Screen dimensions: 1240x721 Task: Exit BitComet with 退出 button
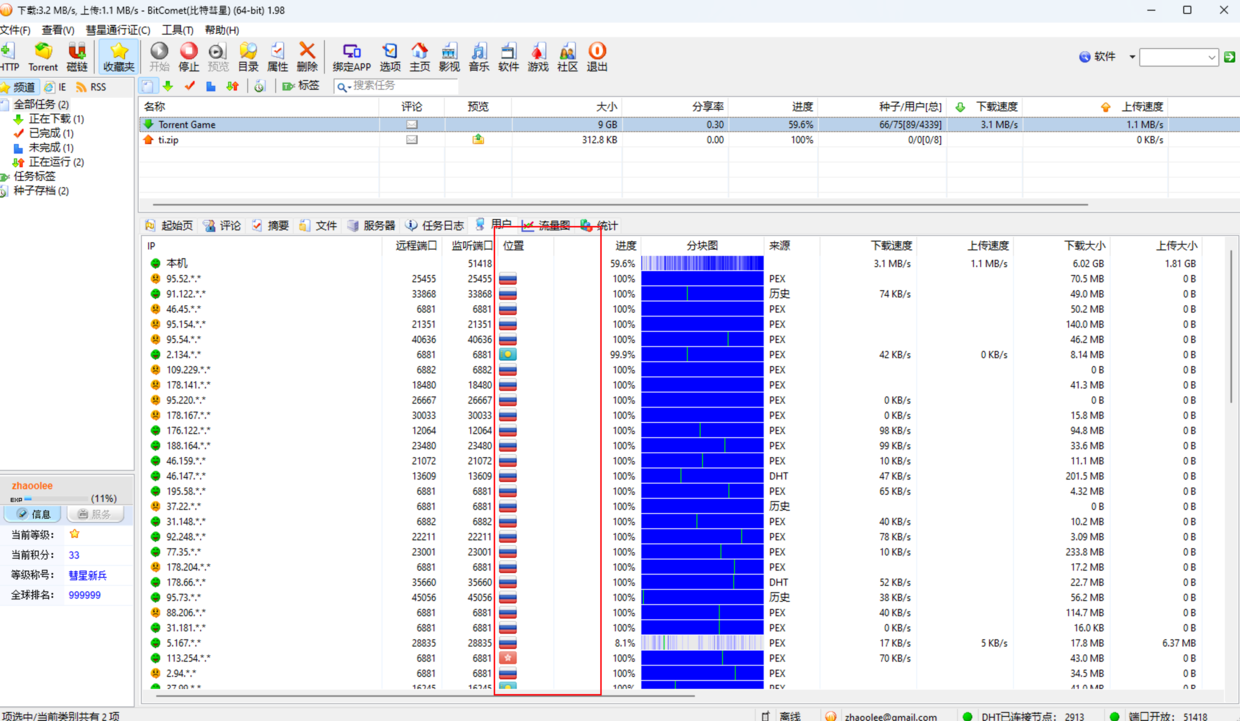point(597,56)
